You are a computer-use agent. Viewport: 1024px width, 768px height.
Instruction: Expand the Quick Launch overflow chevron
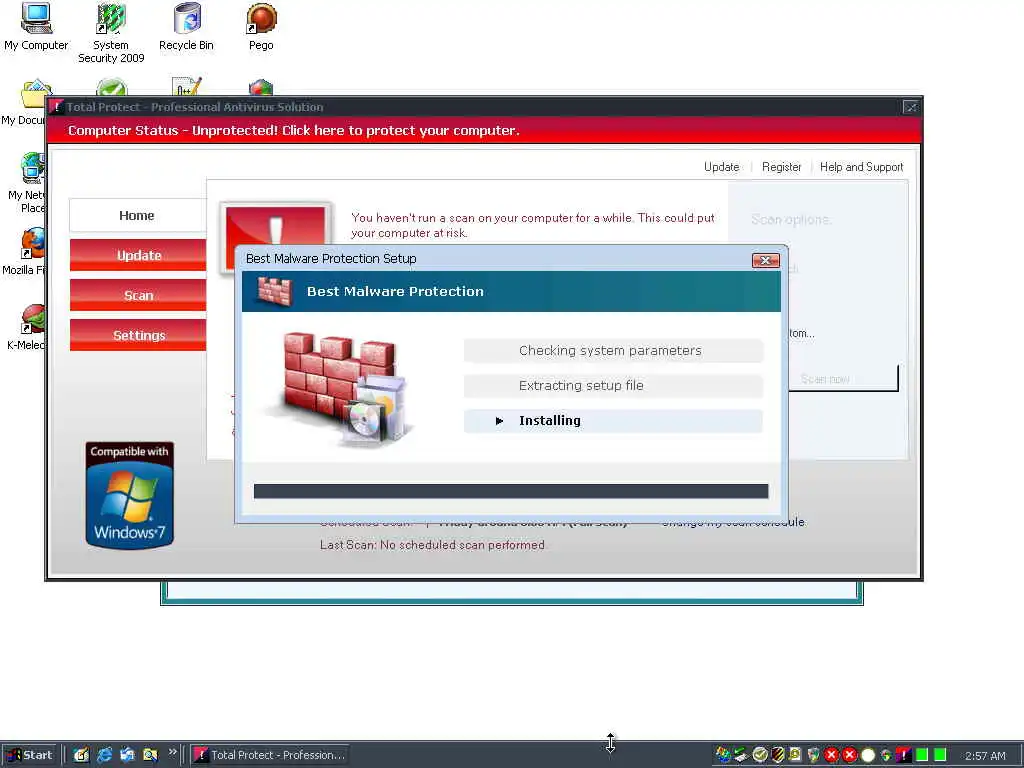coord(172,752)
